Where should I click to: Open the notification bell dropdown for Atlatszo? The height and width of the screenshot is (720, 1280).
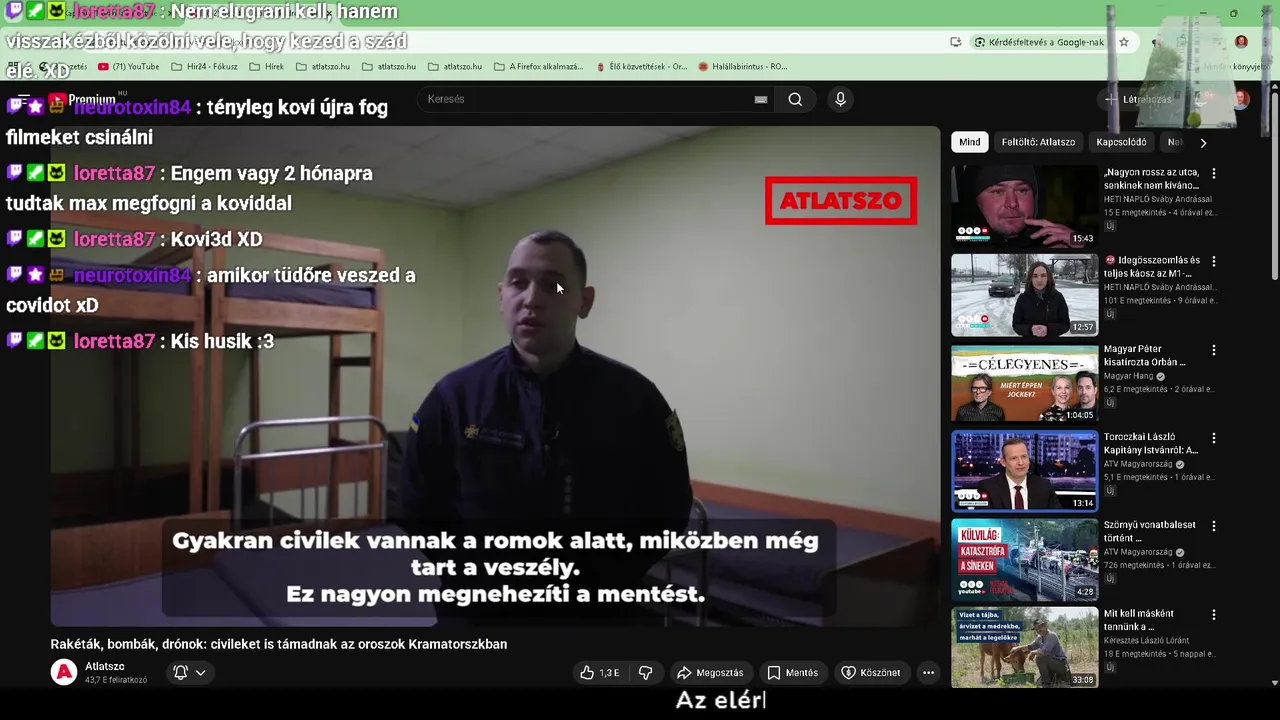(190, 673)
